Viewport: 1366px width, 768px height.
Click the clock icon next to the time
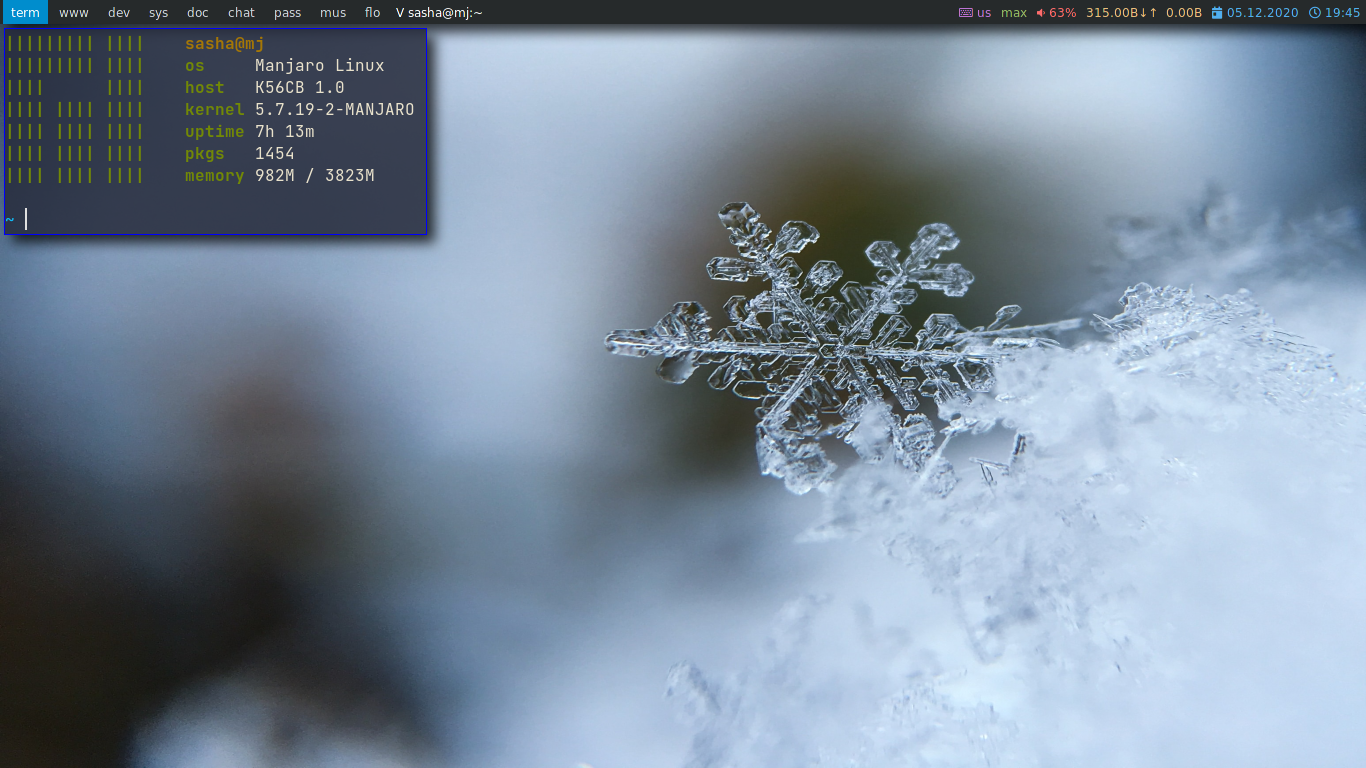click(1315, 12)
